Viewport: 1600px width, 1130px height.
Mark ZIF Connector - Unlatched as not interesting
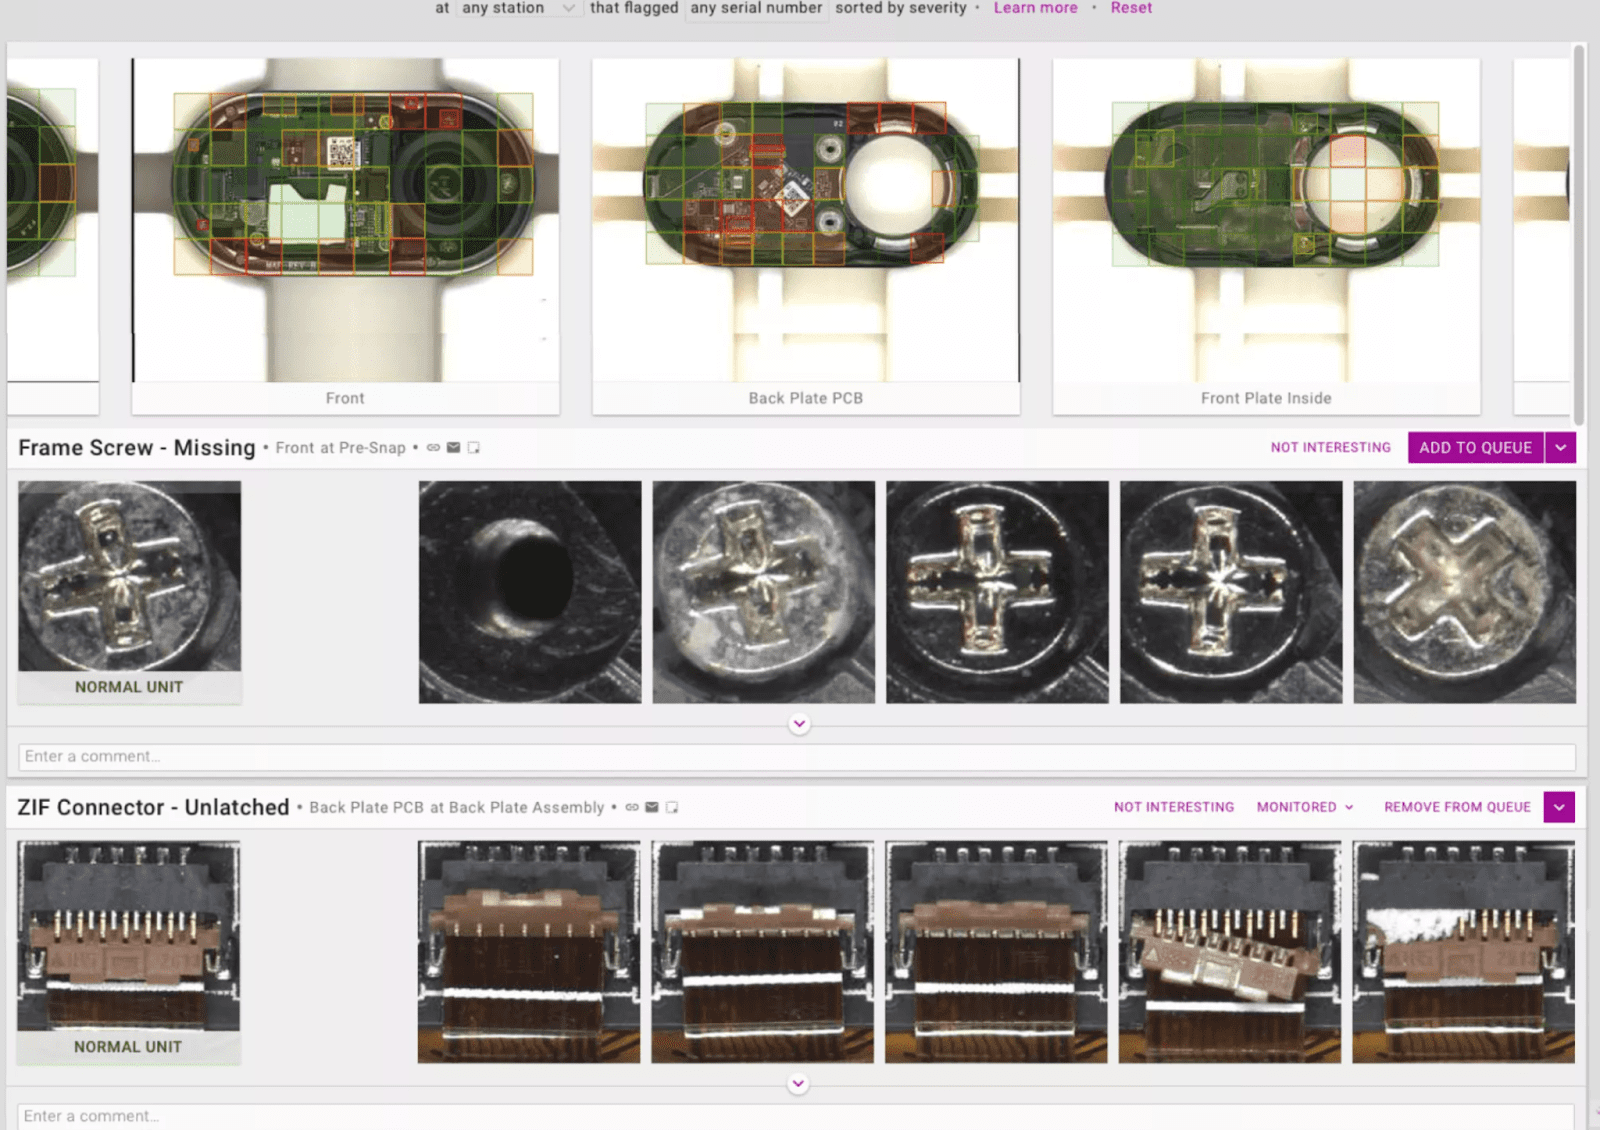tap(1174, 807)
